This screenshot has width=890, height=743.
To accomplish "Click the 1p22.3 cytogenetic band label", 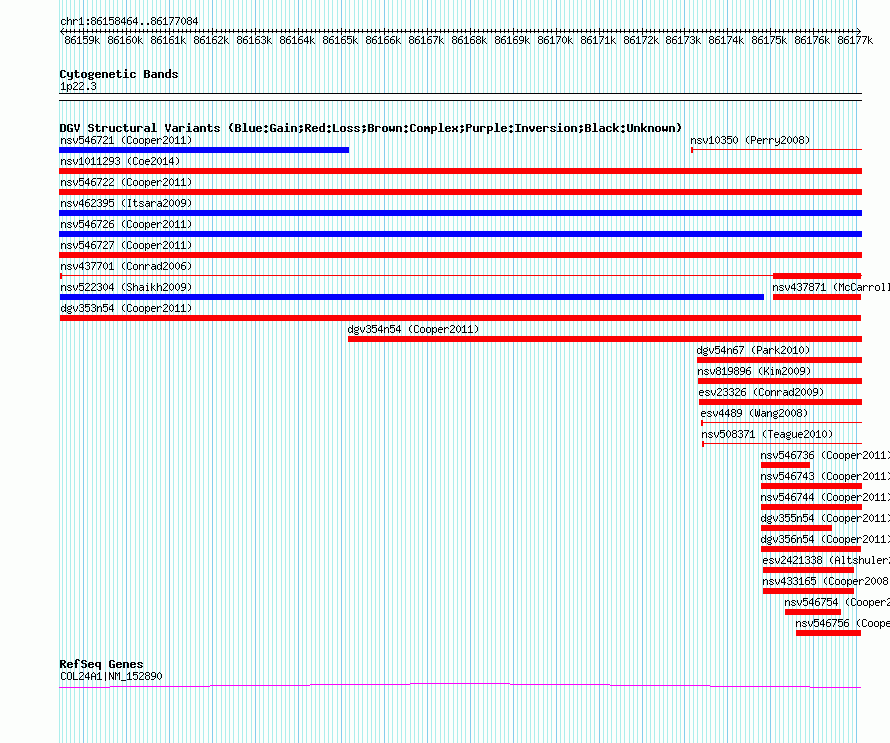I will pos(78,86).
